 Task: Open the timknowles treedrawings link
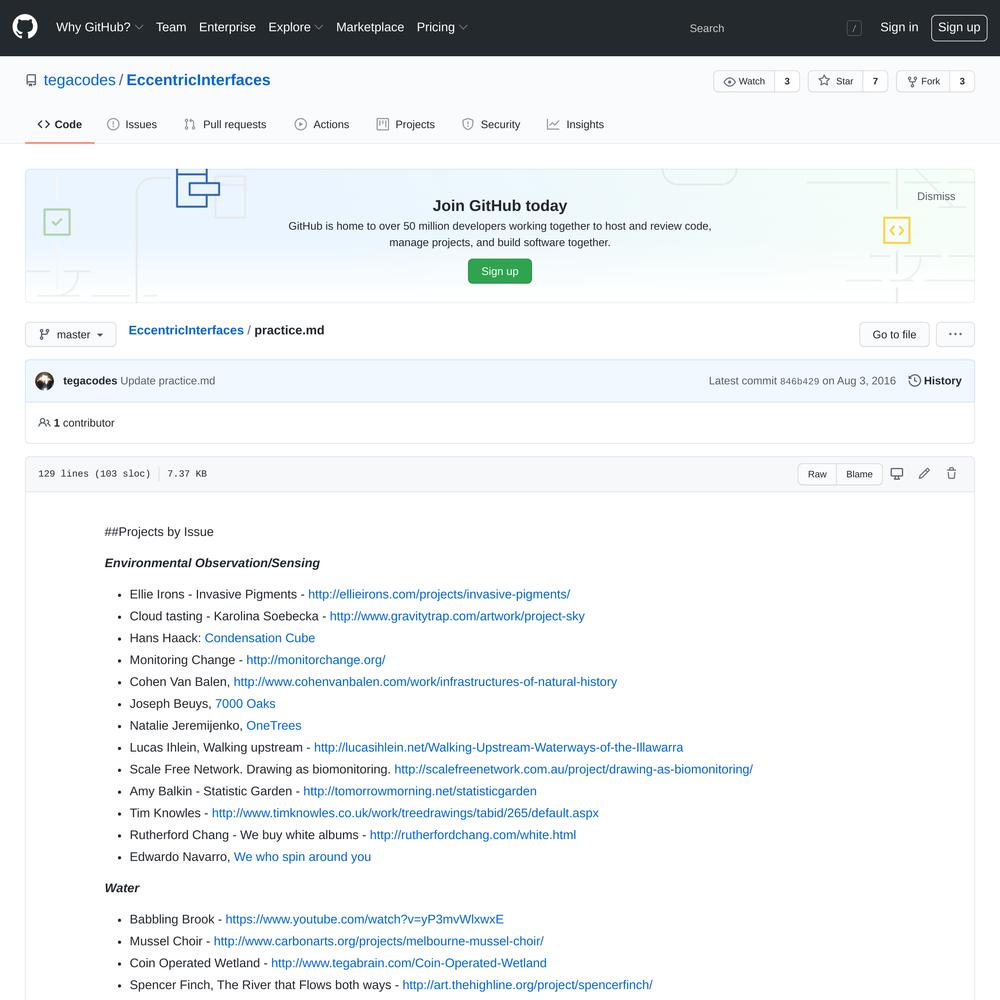tap(405, 813)
